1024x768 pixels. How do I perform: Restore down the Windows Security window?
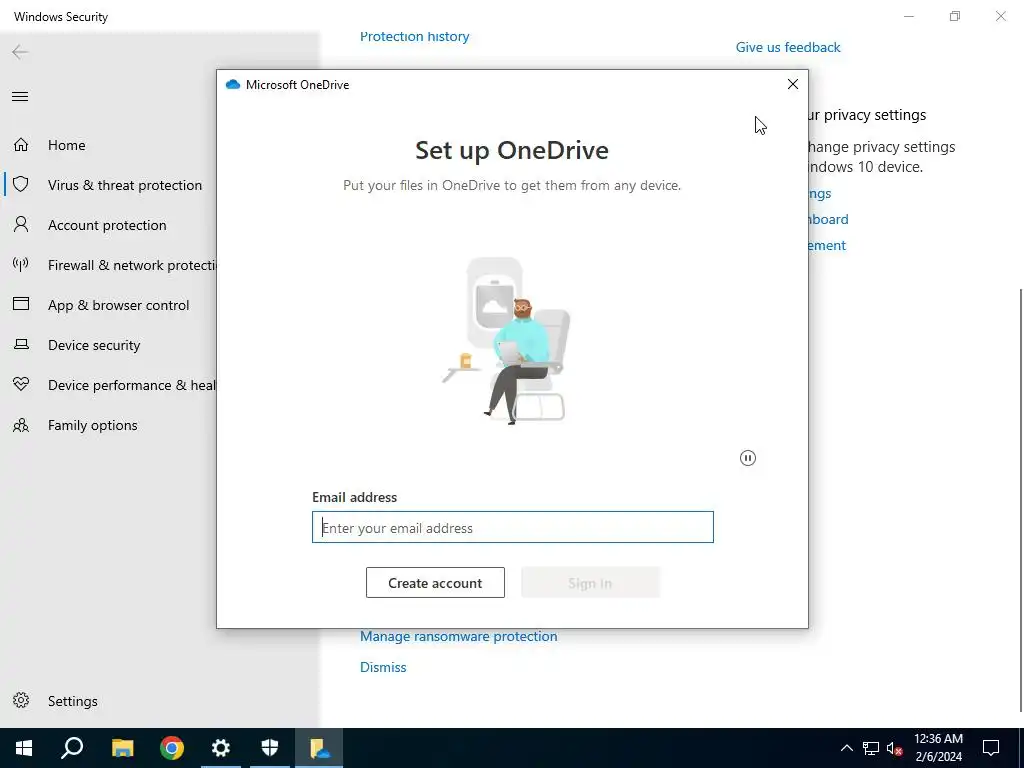(955, 16)
